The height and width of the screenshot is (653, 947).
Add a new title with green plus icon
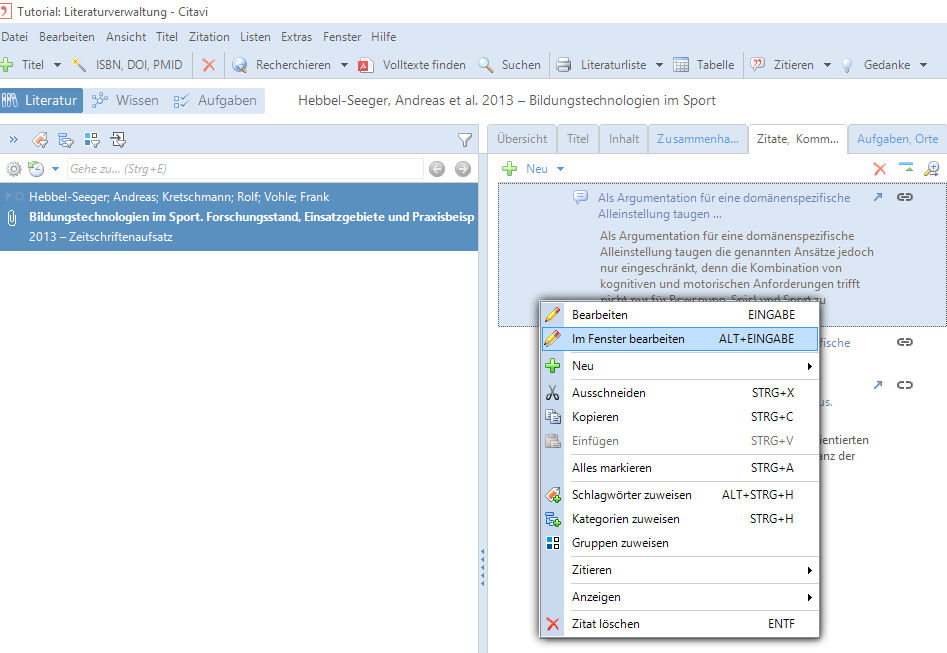point(7,65)
